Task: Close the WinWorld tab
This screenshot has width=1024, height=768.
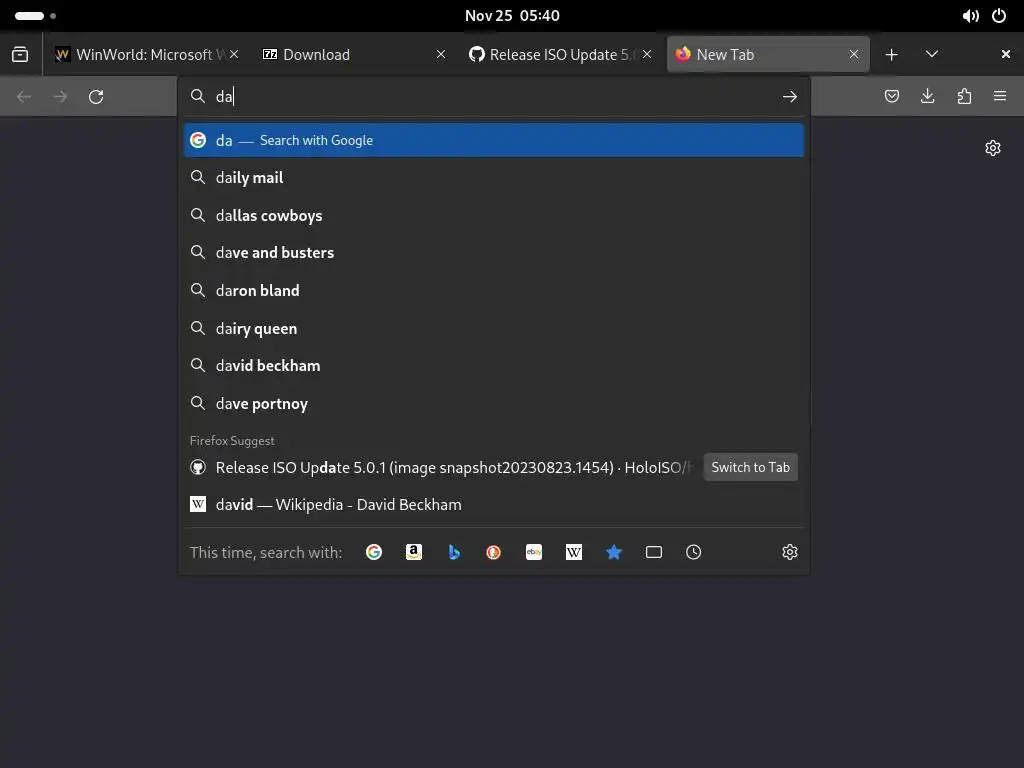Action: coord(234,54)
